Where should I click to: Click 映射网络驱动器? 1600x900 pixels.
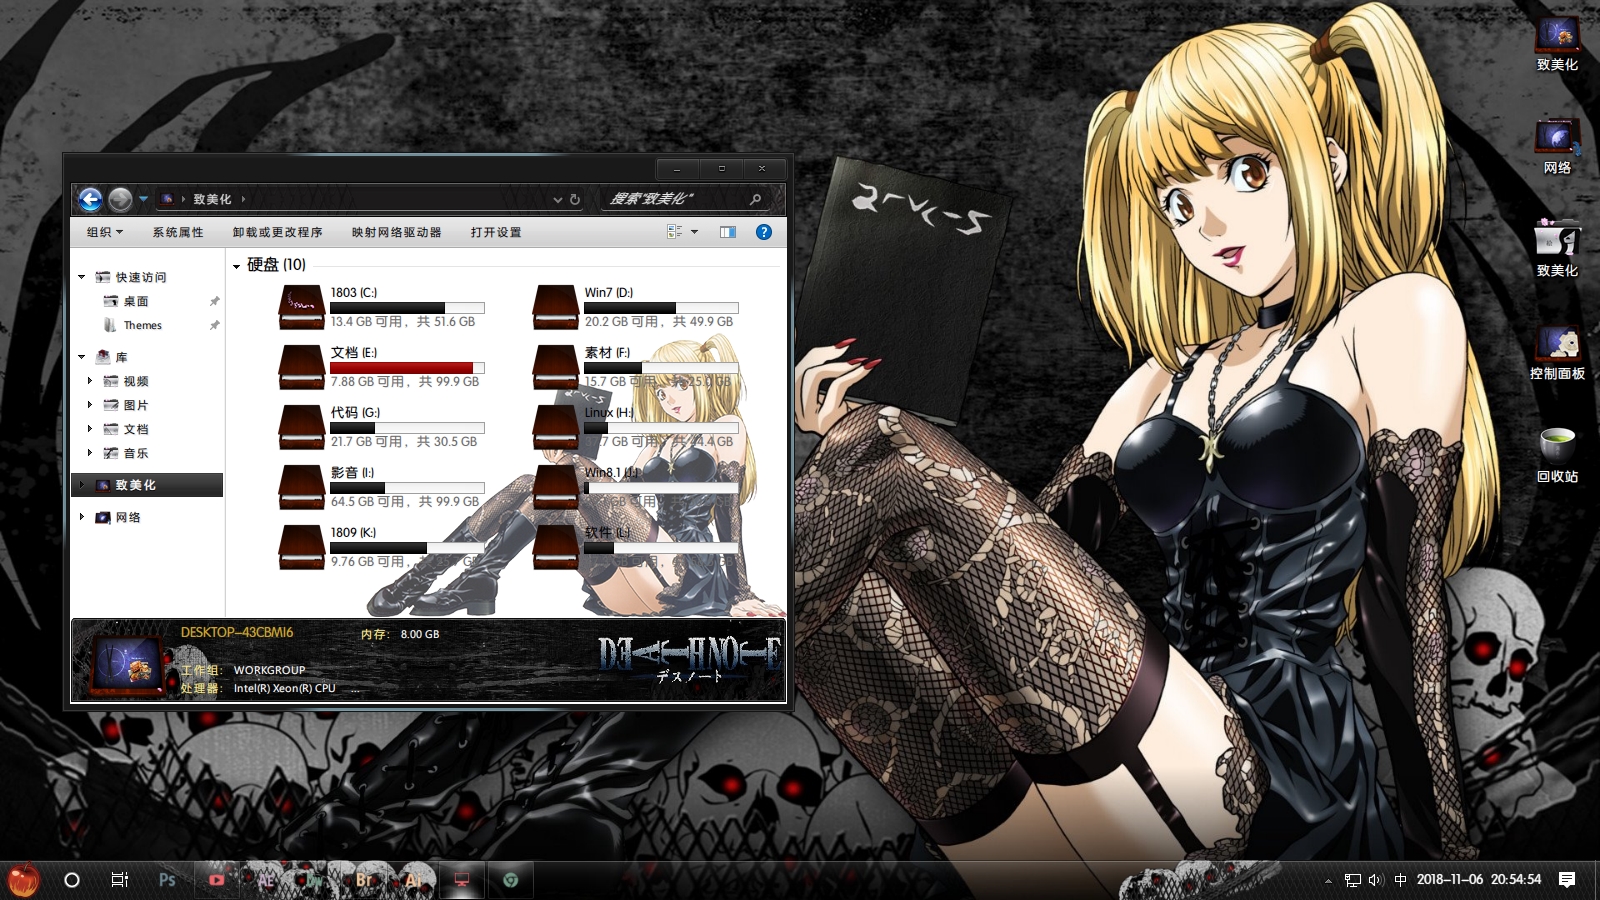click(397, 232)
